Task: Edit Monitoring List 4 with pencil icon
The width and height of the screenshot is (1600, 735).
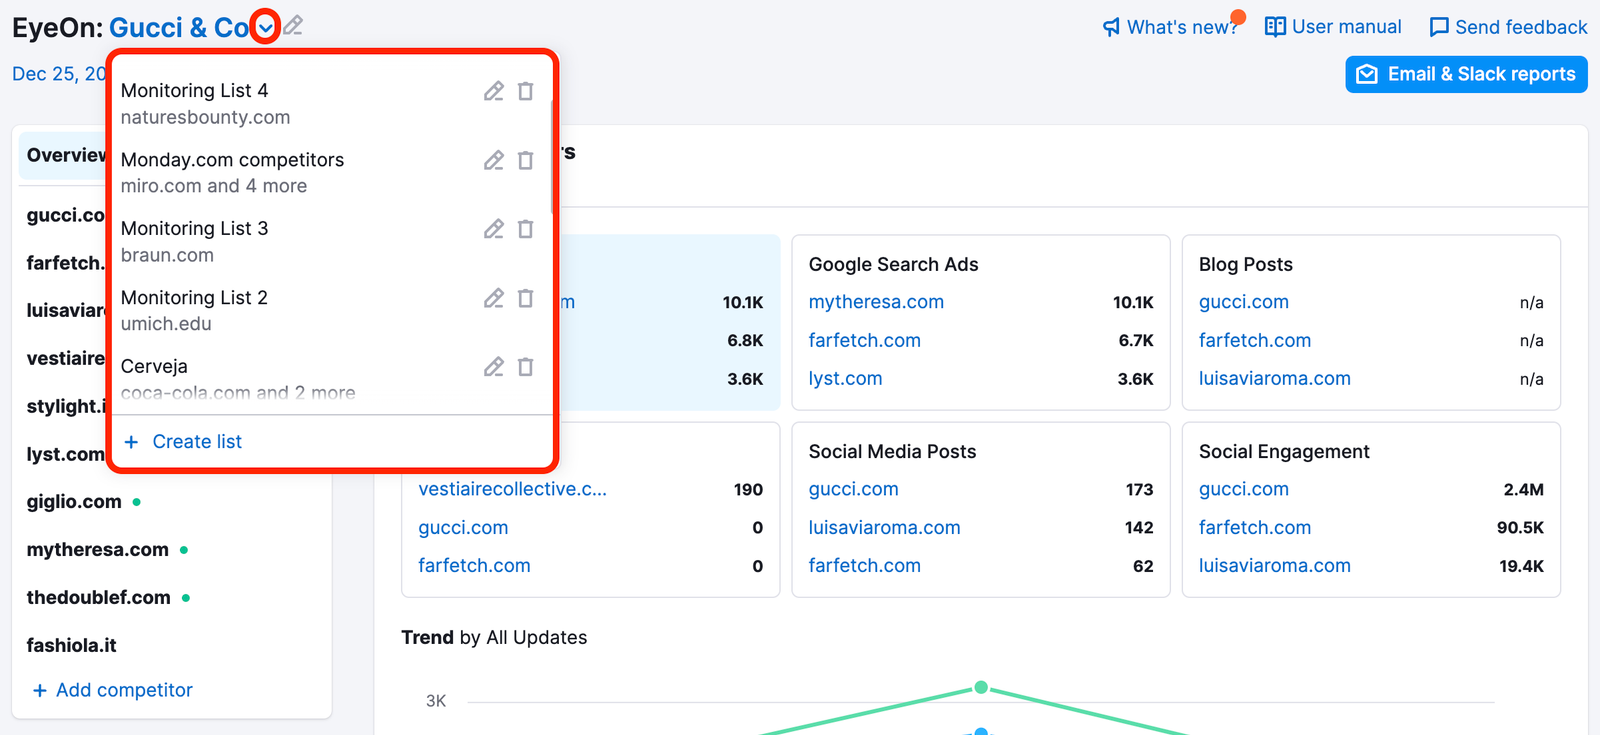Action: (x=494, y=91)
